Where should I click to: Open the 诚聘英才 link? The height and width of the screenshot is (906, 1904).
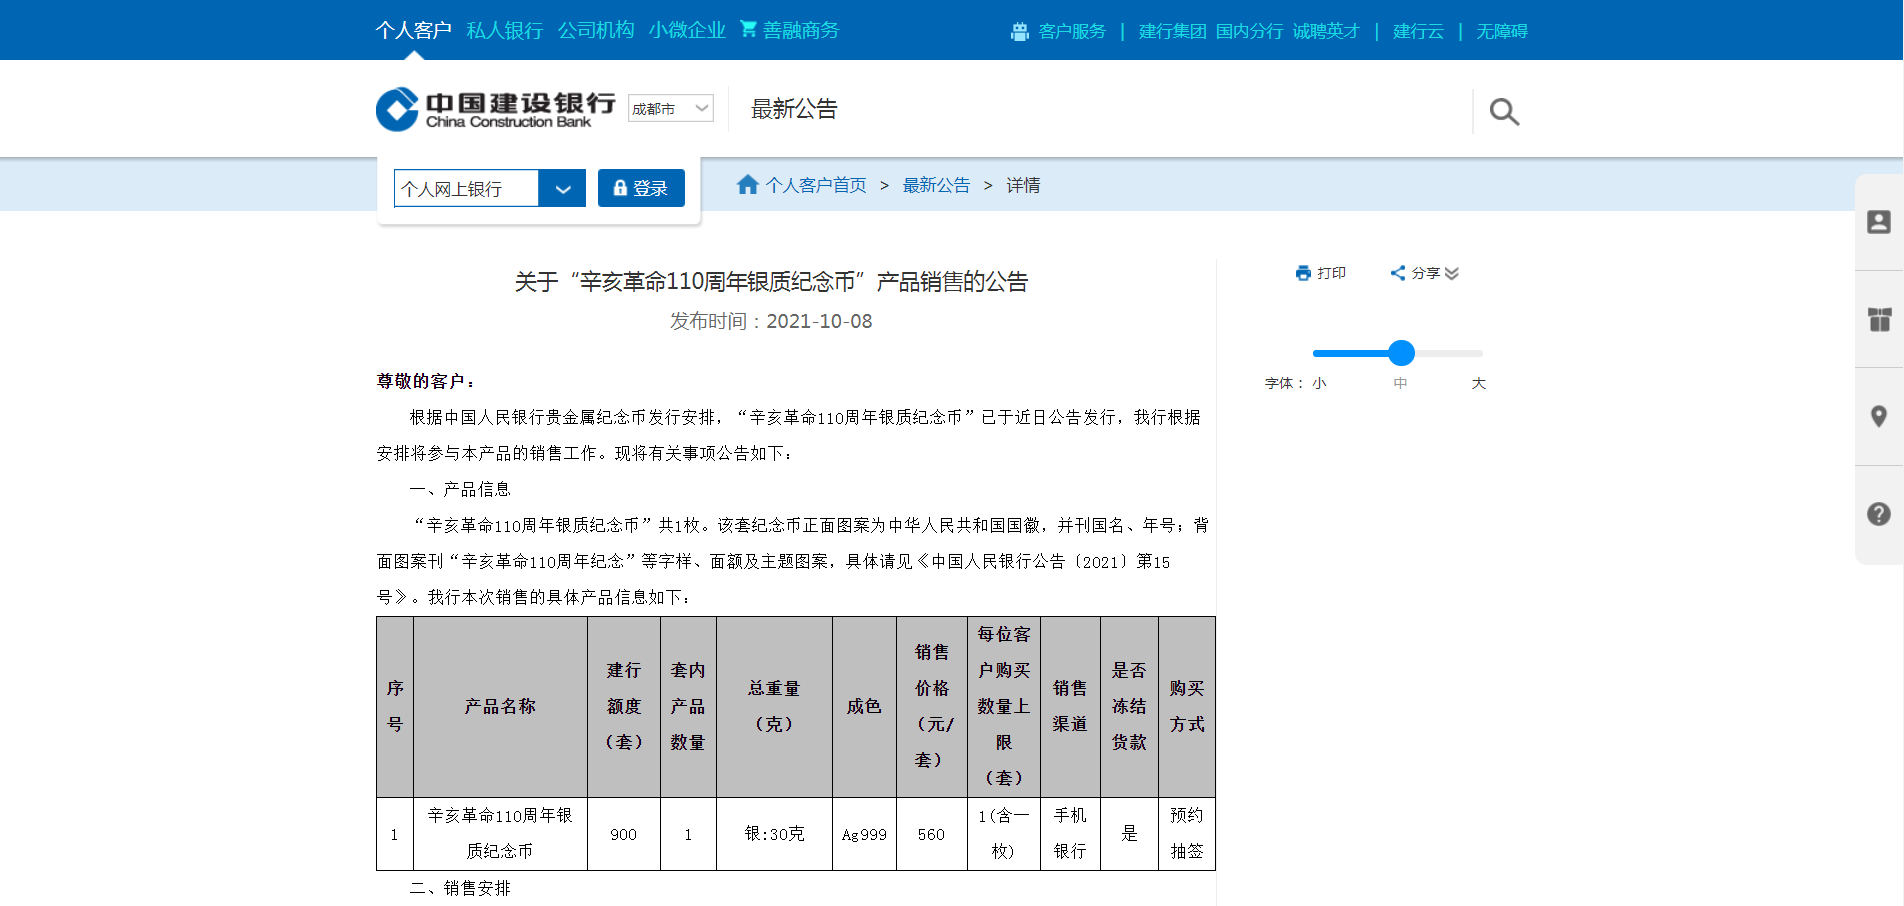pyautogui.click(x=1326, y=31)
